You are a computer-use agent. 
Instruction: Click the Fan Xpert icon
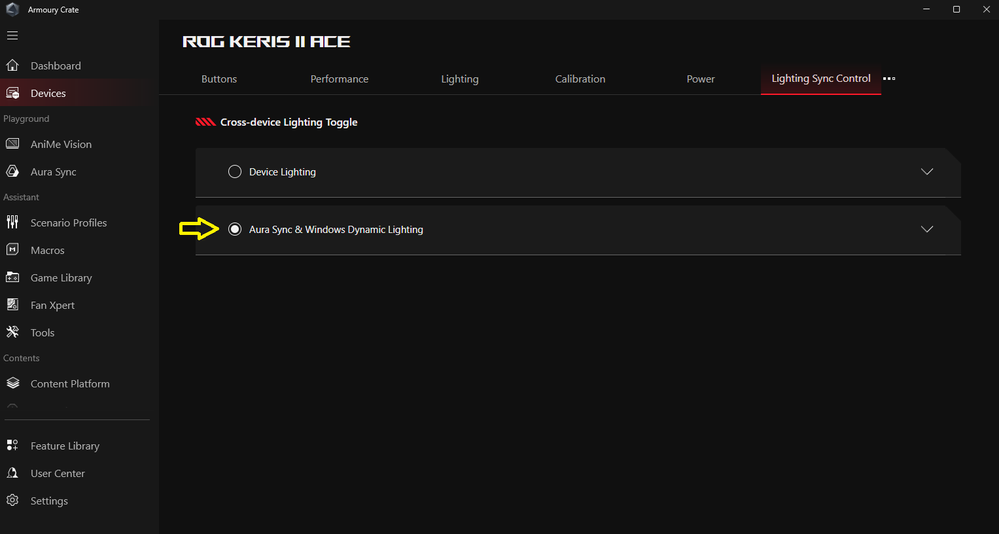(12, 305)
